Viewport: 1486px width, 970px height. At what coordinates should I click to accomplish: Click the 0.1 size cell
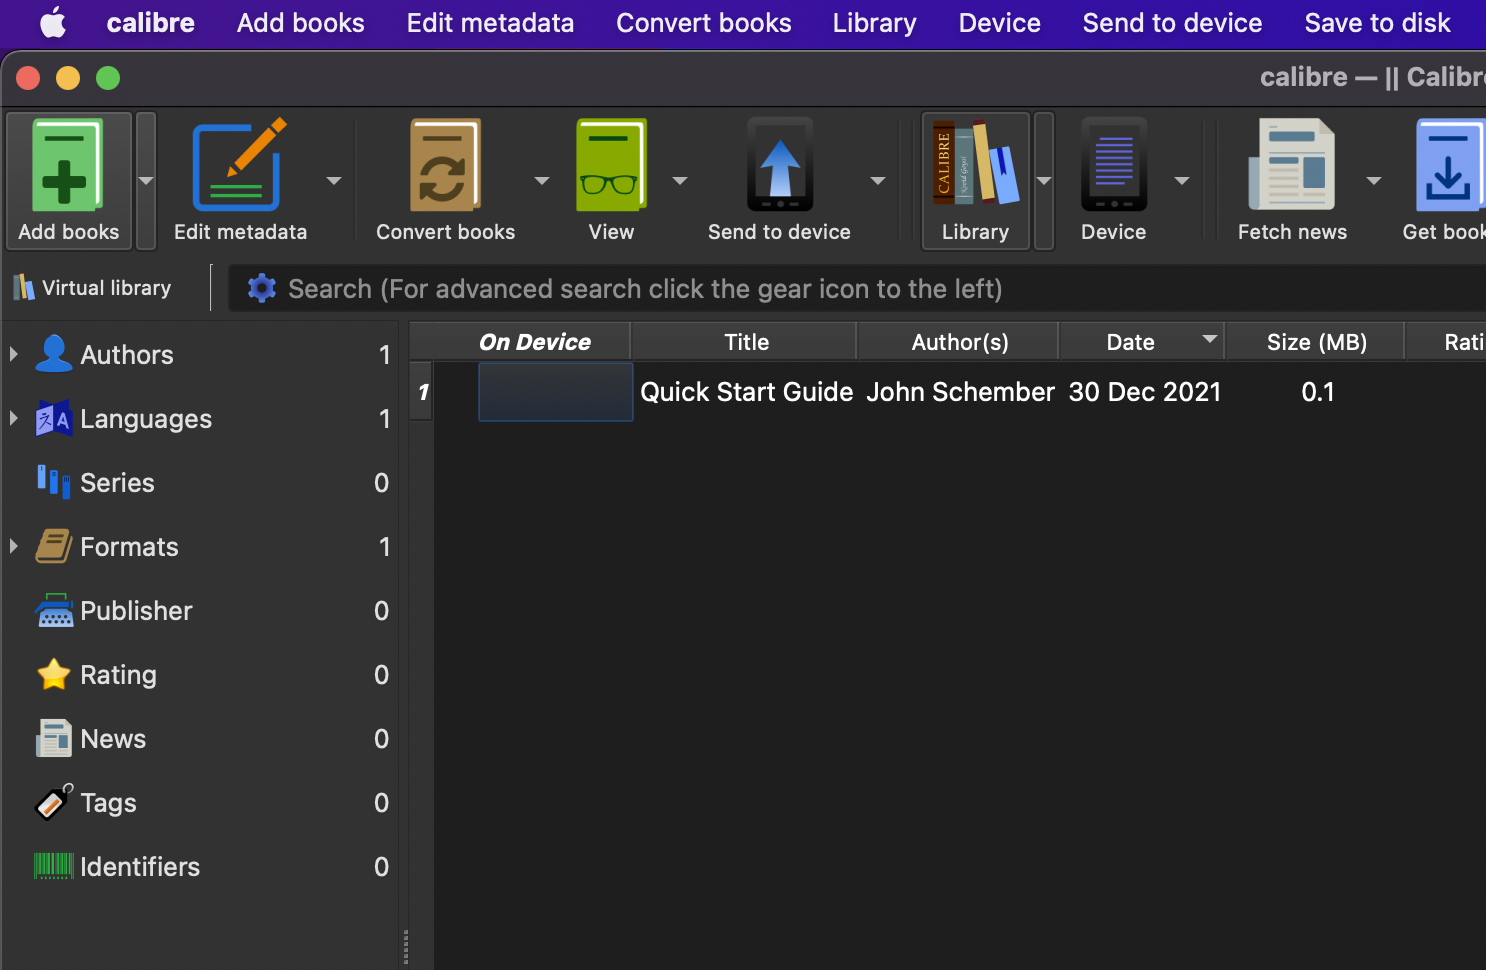(1317, 392)
